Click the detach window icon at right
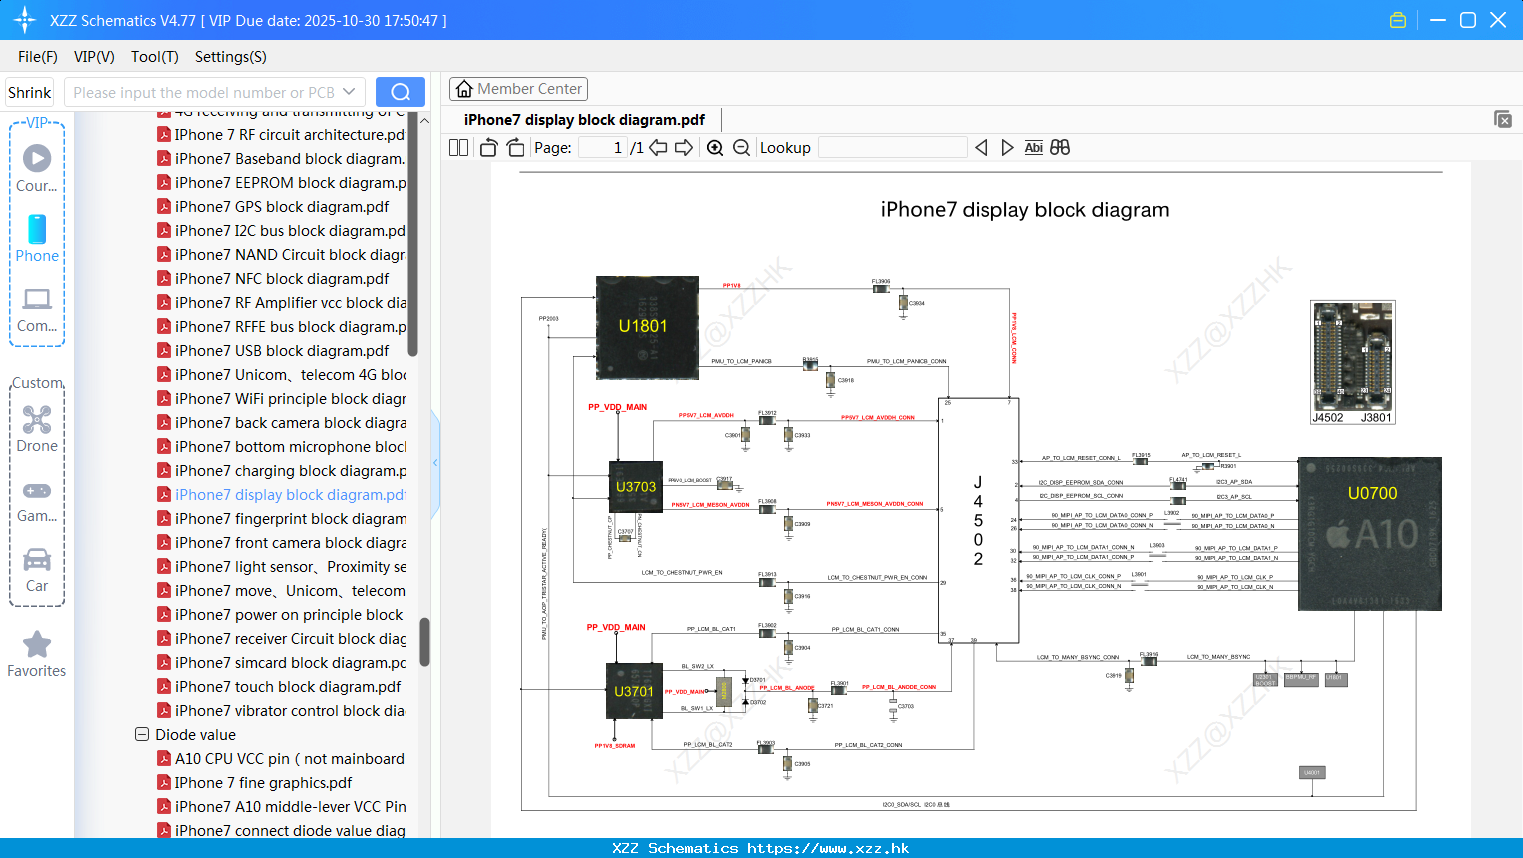Viewport: 1523px width, 858px height. point(1503,119)
